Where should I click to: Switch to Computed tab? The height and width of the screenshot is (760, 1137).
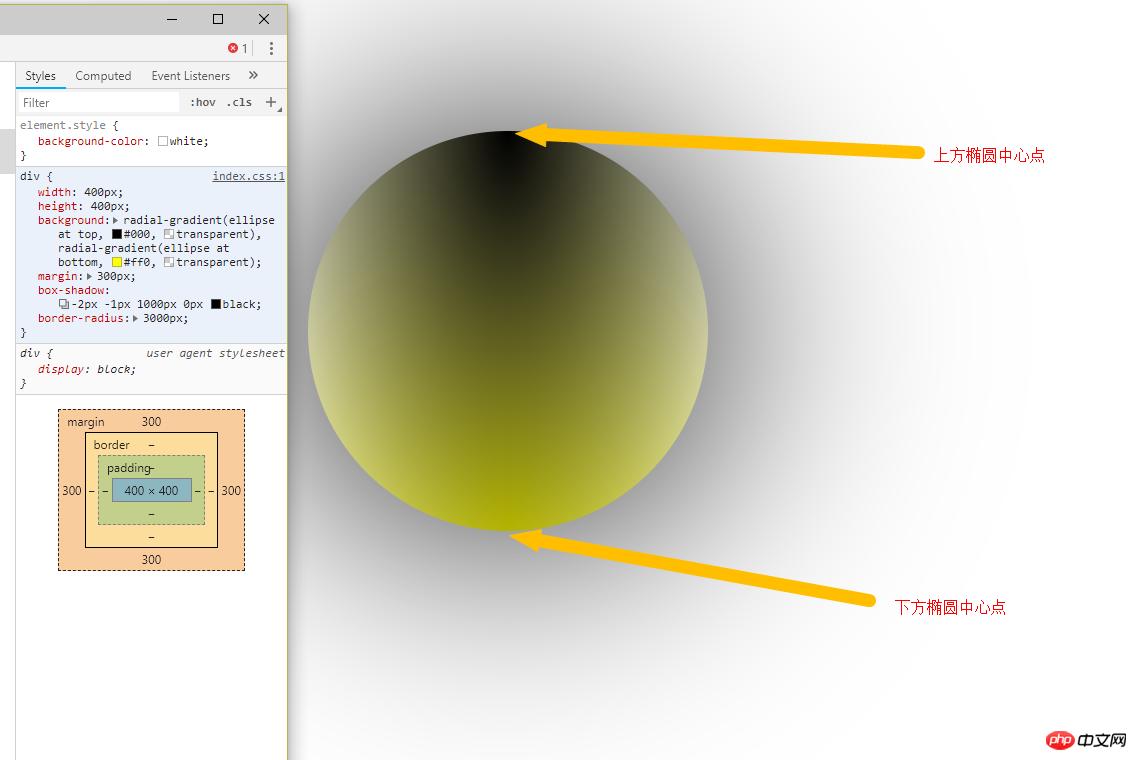point(103,75)
